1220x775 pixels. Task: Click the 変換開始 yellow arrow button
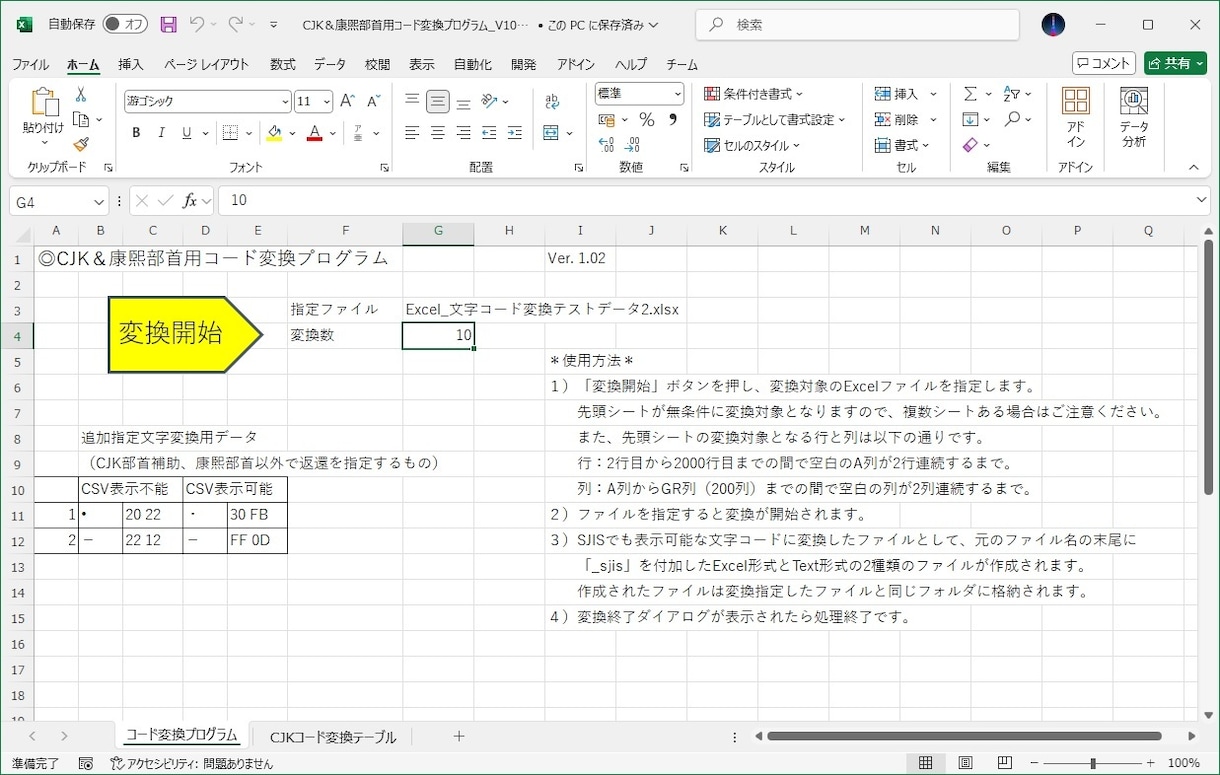pos(185,335)
